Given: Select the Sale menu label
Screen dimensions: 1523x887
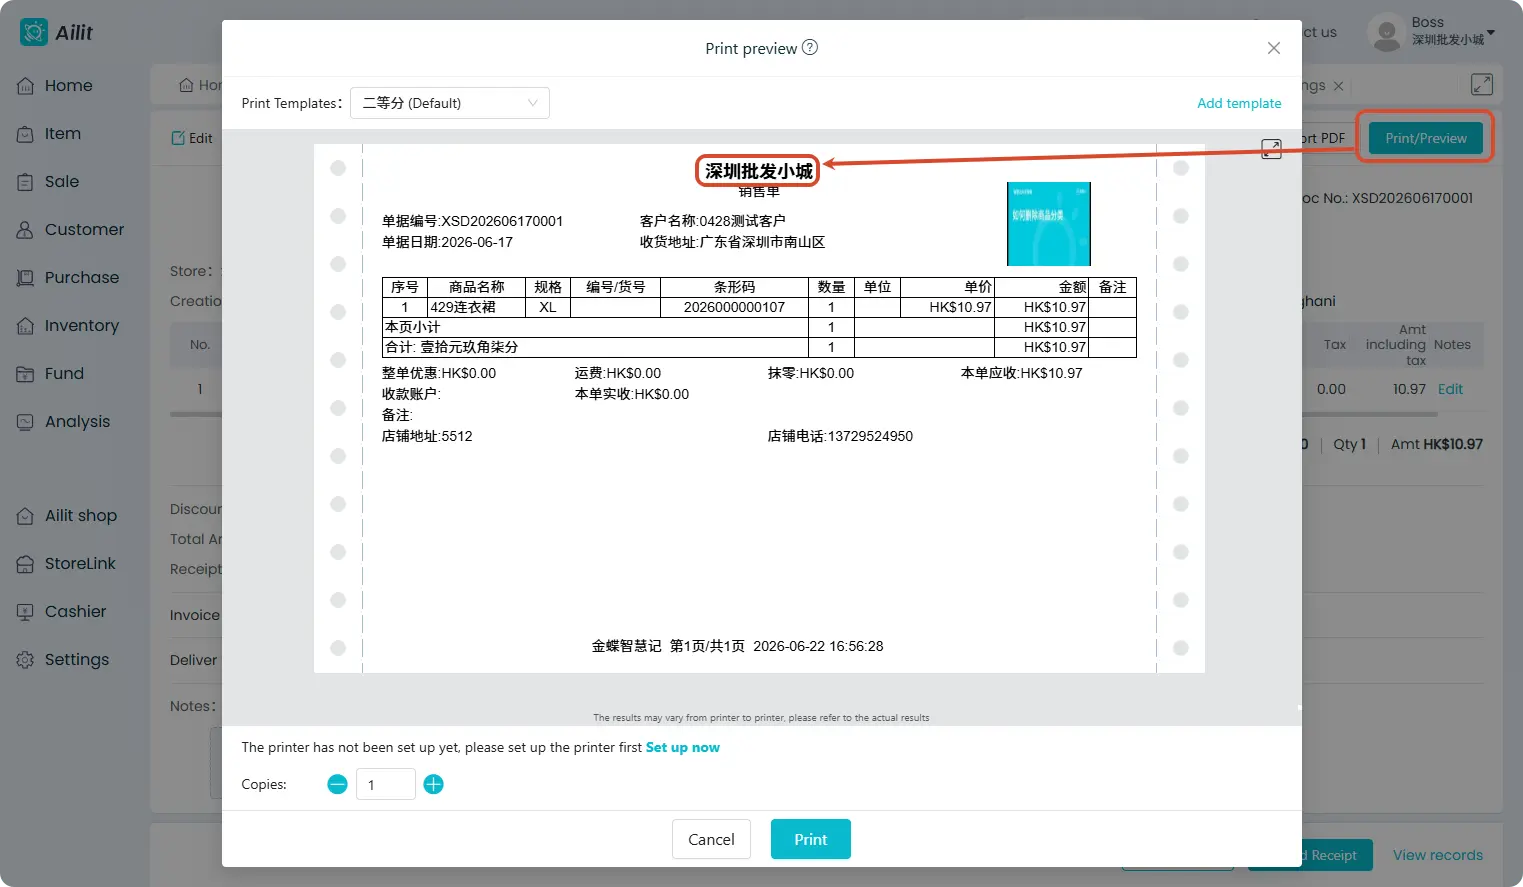Looking at the screenshot, I should click(x=62, y=182).
